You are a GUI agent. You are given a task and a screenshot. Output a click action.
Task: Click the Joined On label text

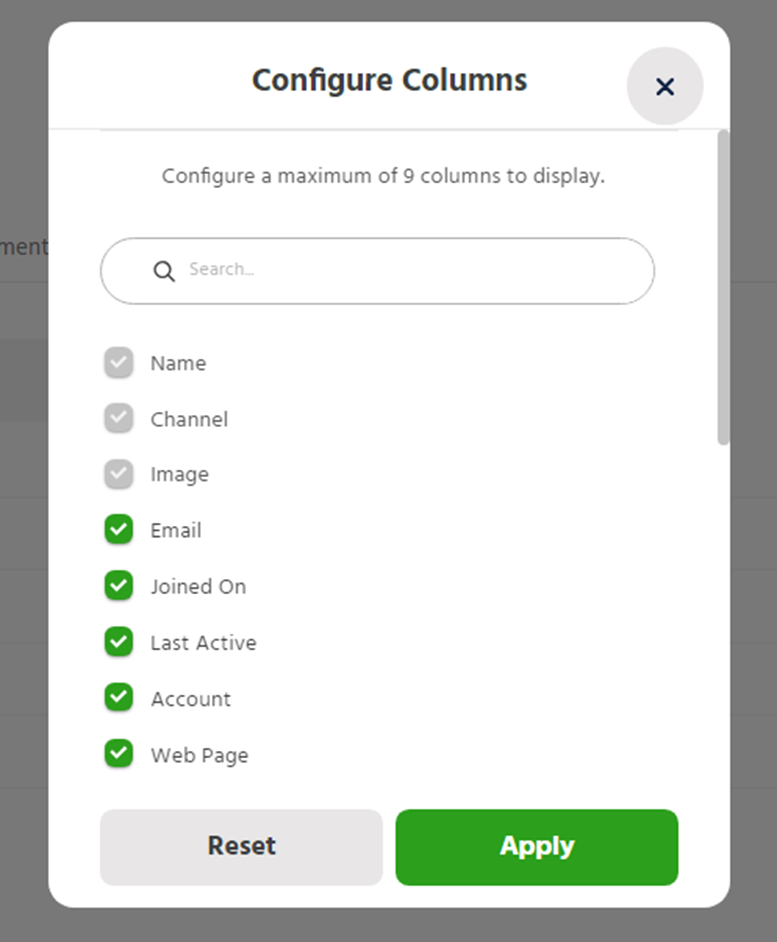coord(198,586)
